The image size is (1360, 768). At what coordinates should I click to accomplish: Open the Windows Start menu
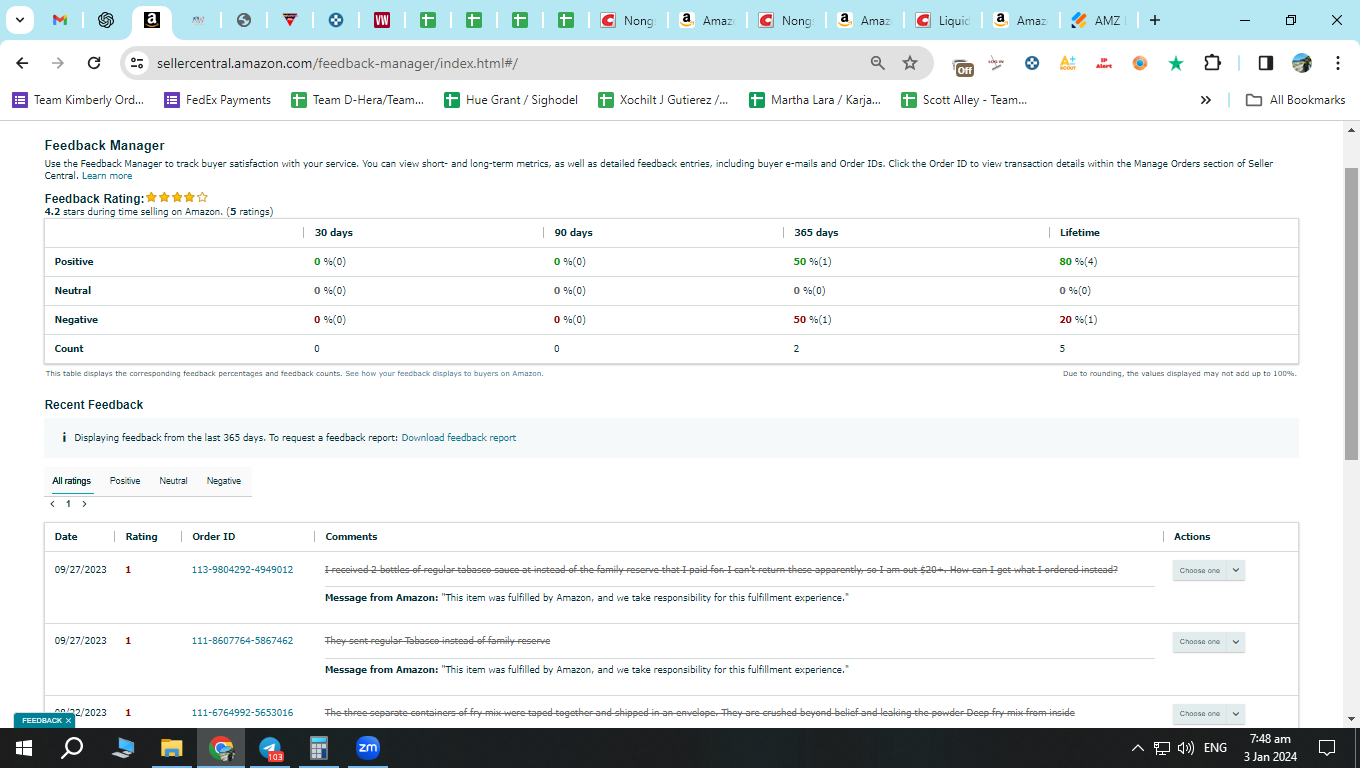pyautogui.click(x=24, y=748)
